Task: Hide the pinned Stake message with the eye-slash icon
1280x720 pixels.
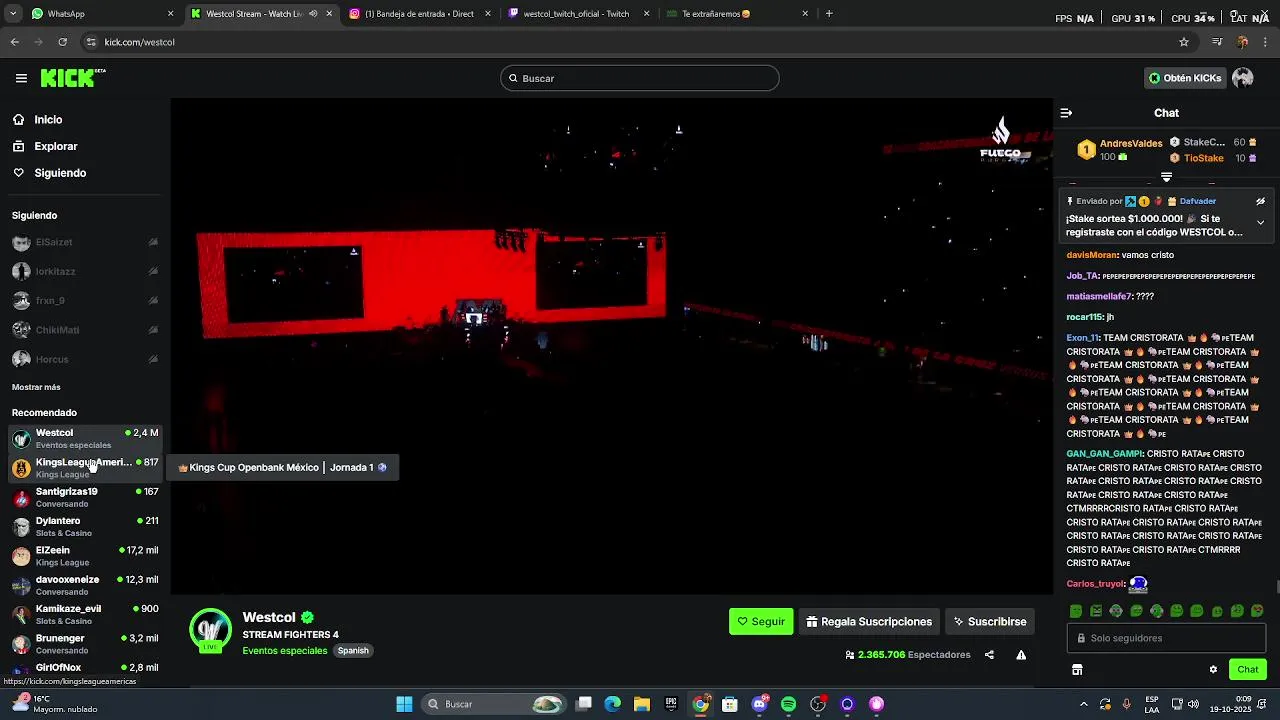Action: point(1260,201)
